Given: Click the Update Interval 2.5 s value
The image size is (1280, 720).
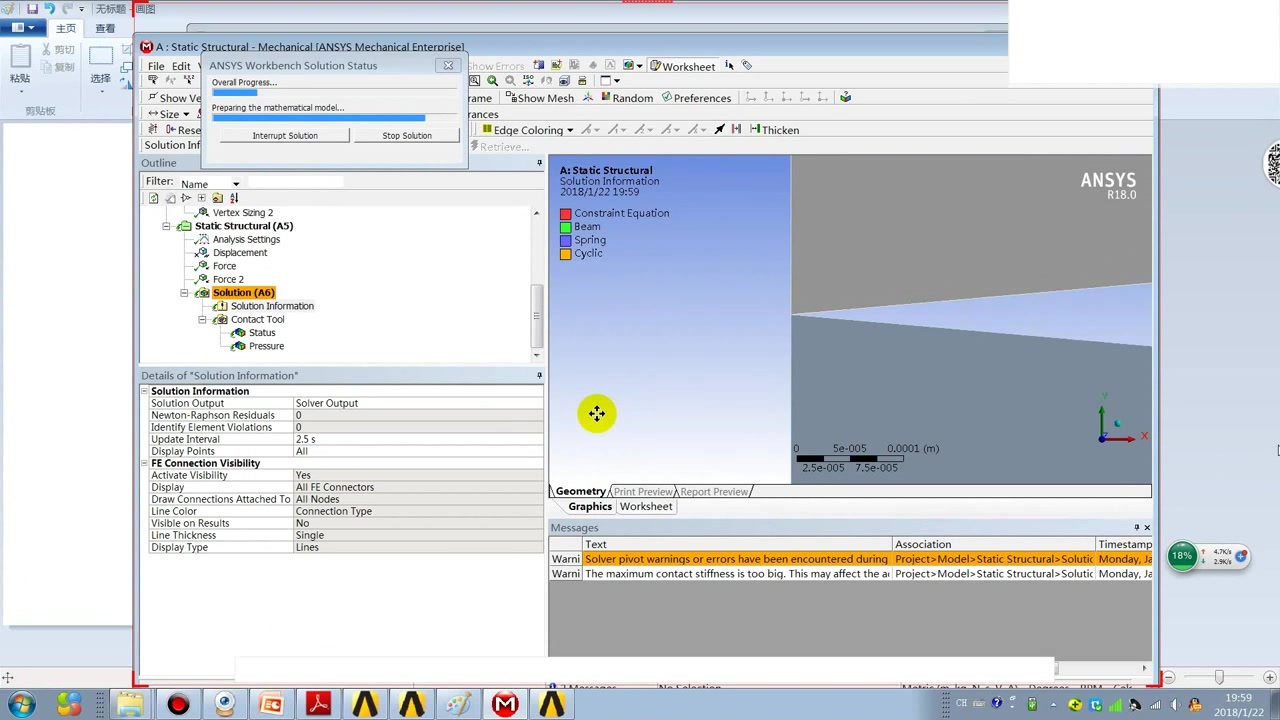Looking at the screenshot, I should tap(418, 439).
